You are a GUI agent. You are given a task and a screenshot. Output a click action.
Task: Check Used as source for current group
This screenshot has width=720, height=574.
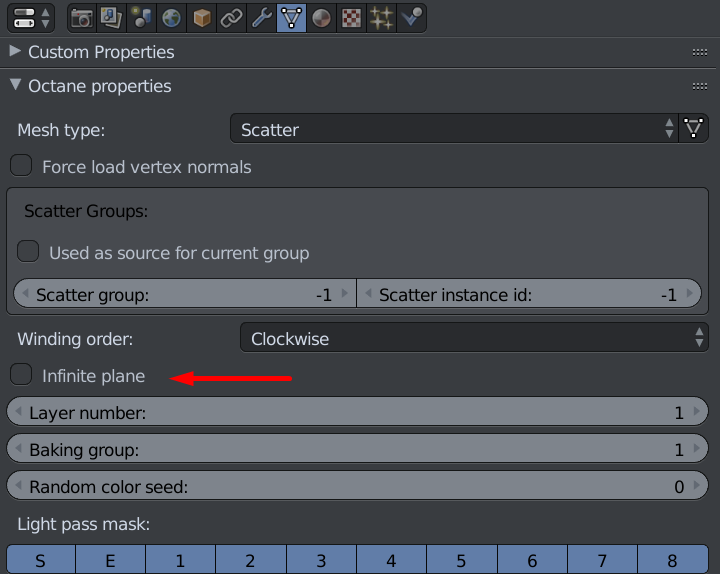(x=28, y=252)
